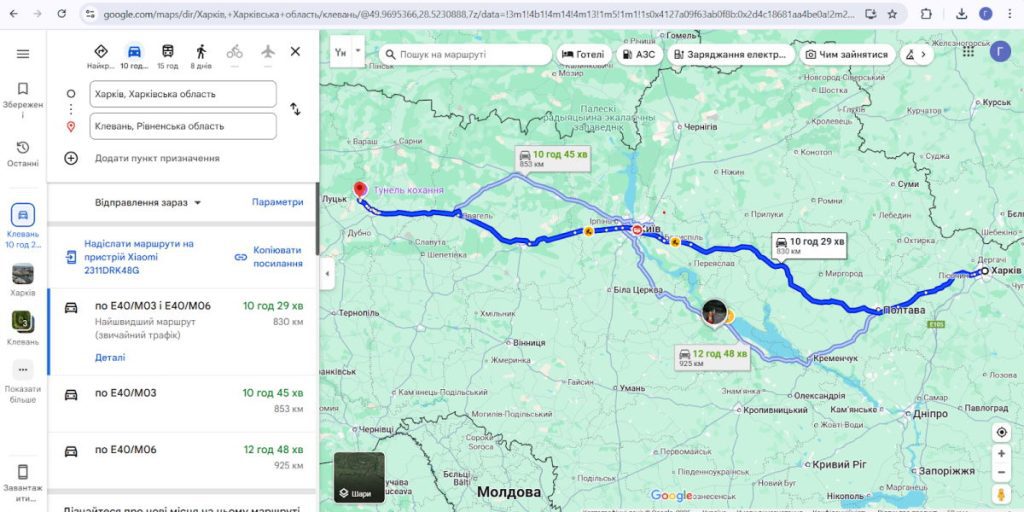Open Saved places (Збережені)
1024x512 pixels.
[x=23, y=99]
